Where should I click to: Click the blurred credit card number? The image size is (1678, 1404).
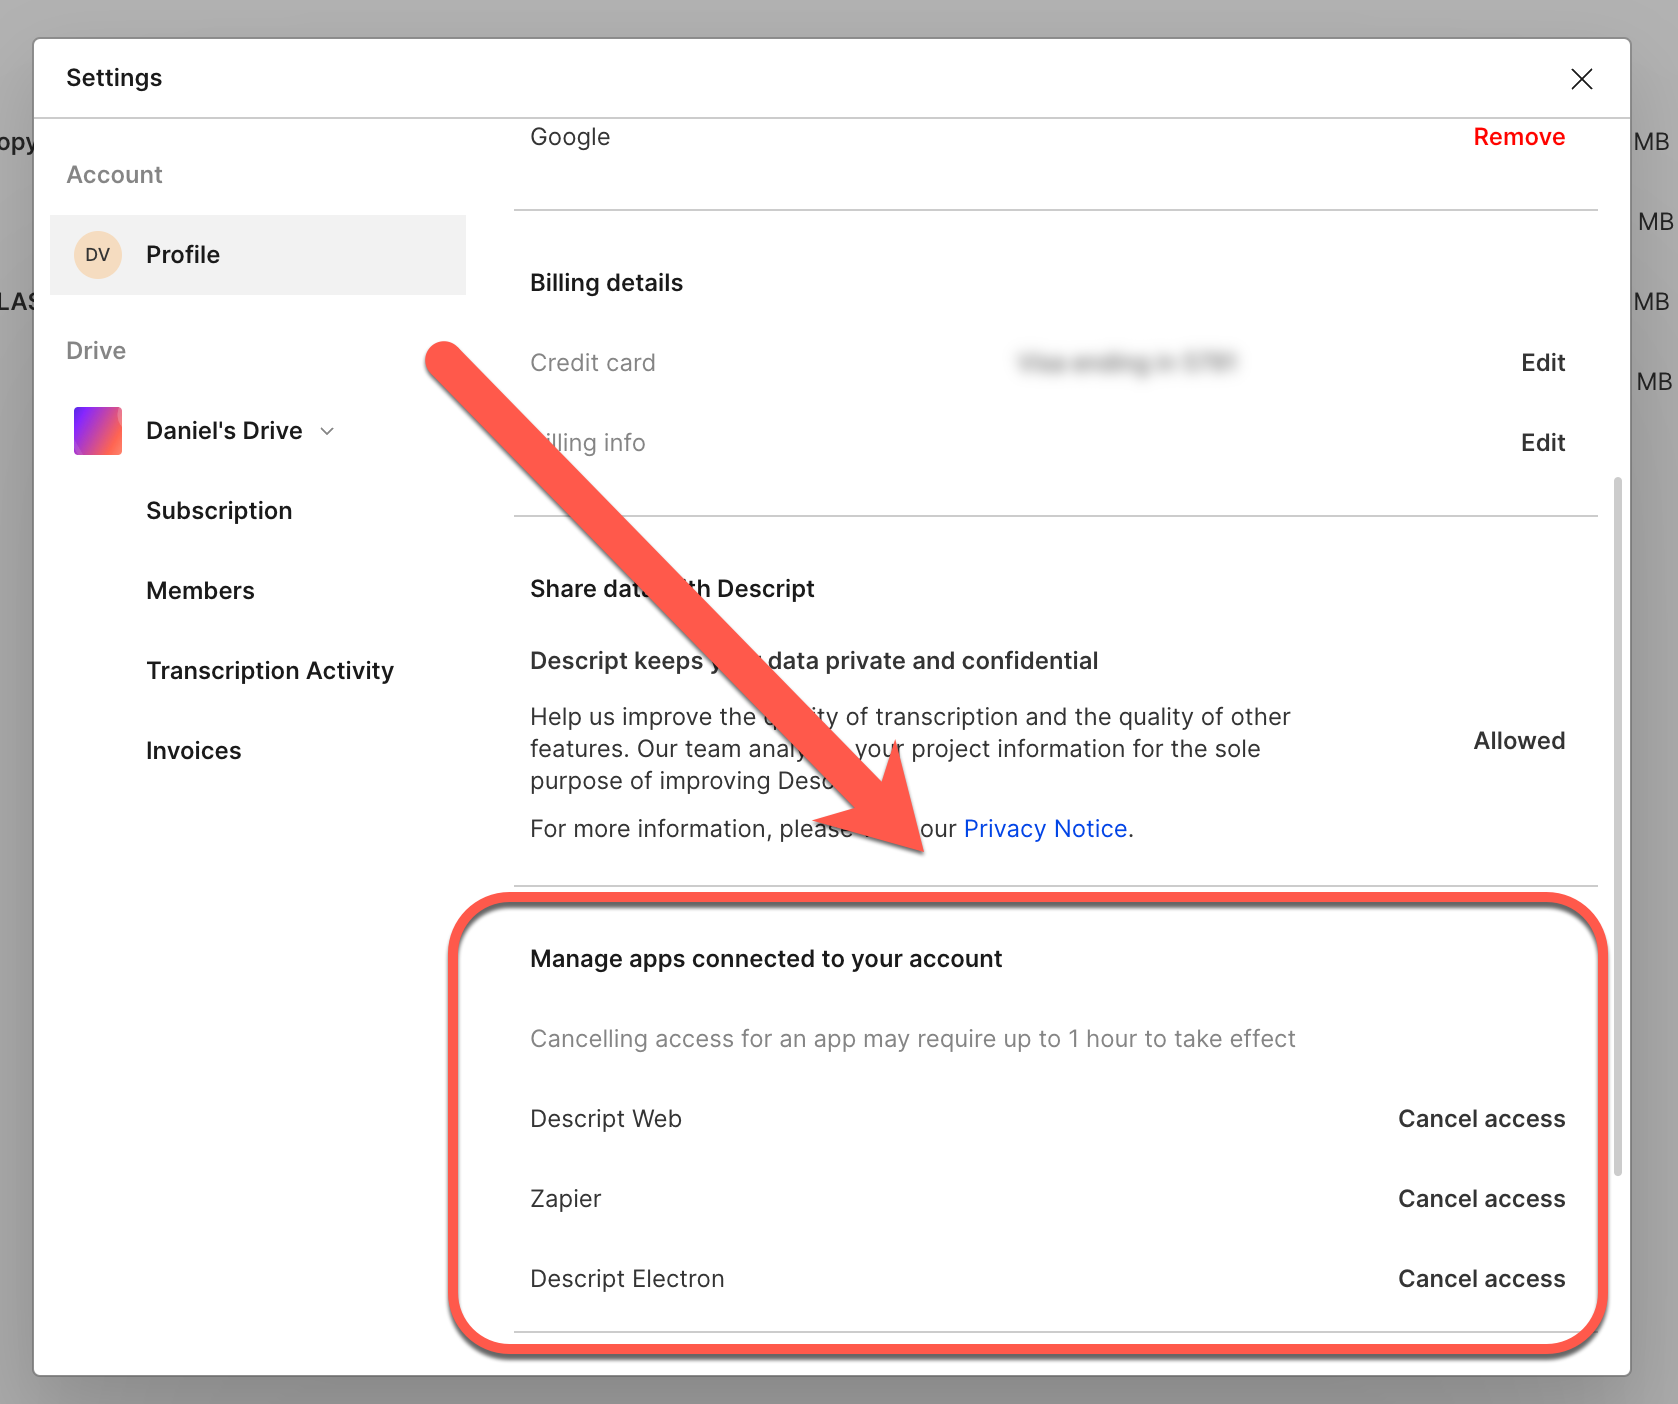click(x=1127, y=362)
